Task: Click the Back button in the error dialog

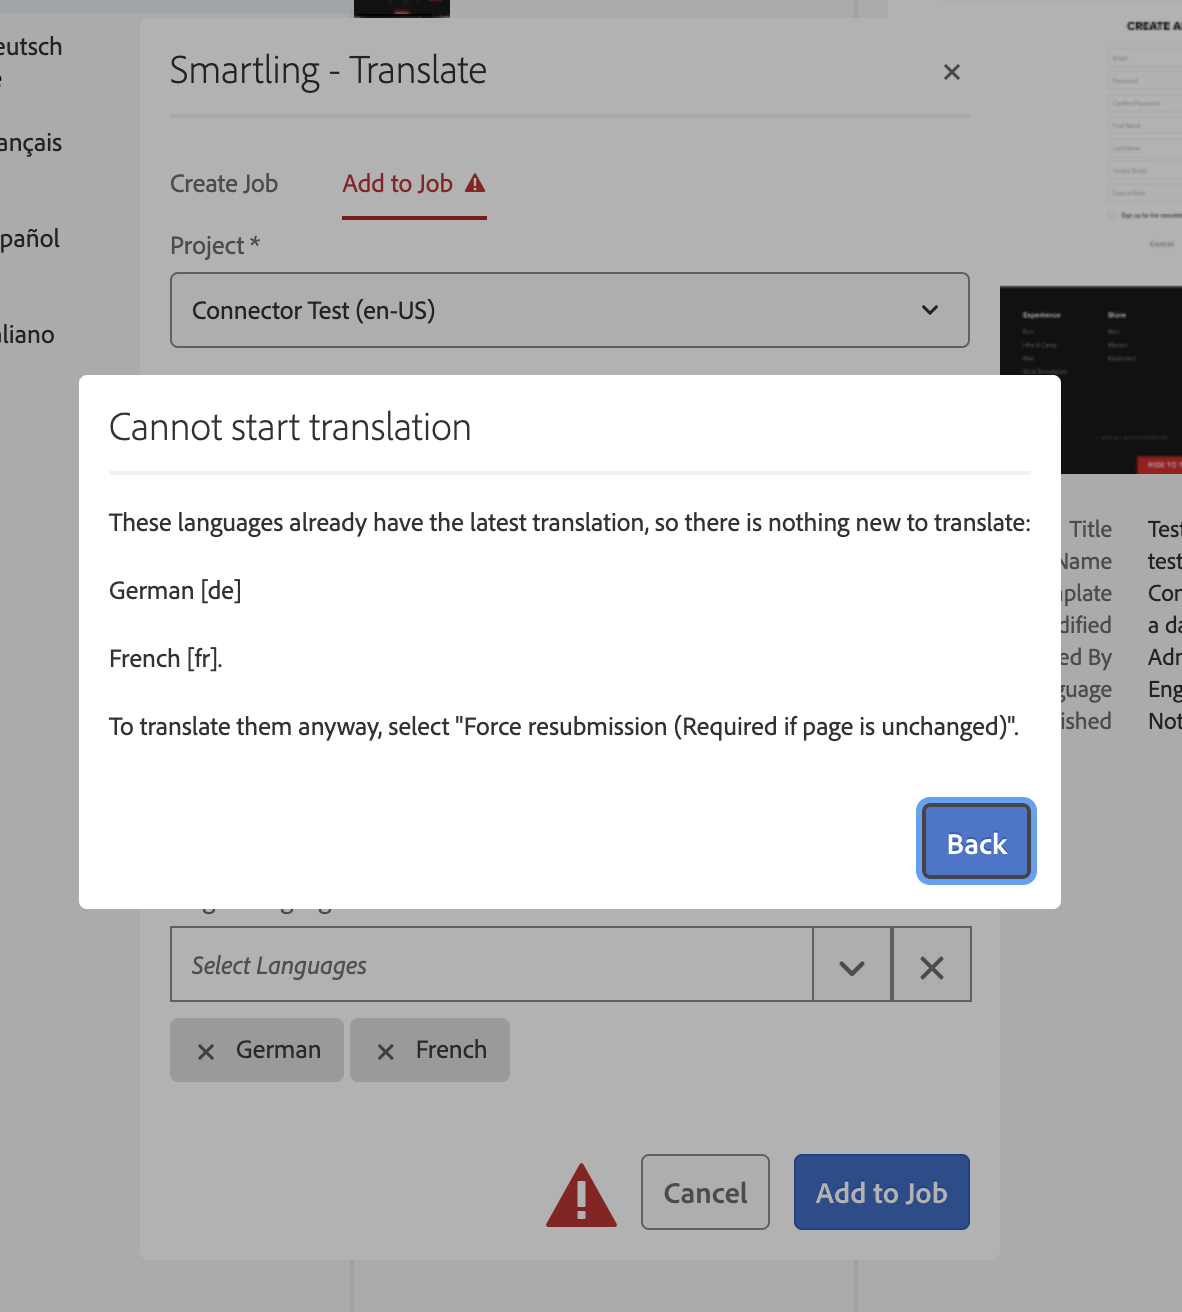Action: coord(976,842)
